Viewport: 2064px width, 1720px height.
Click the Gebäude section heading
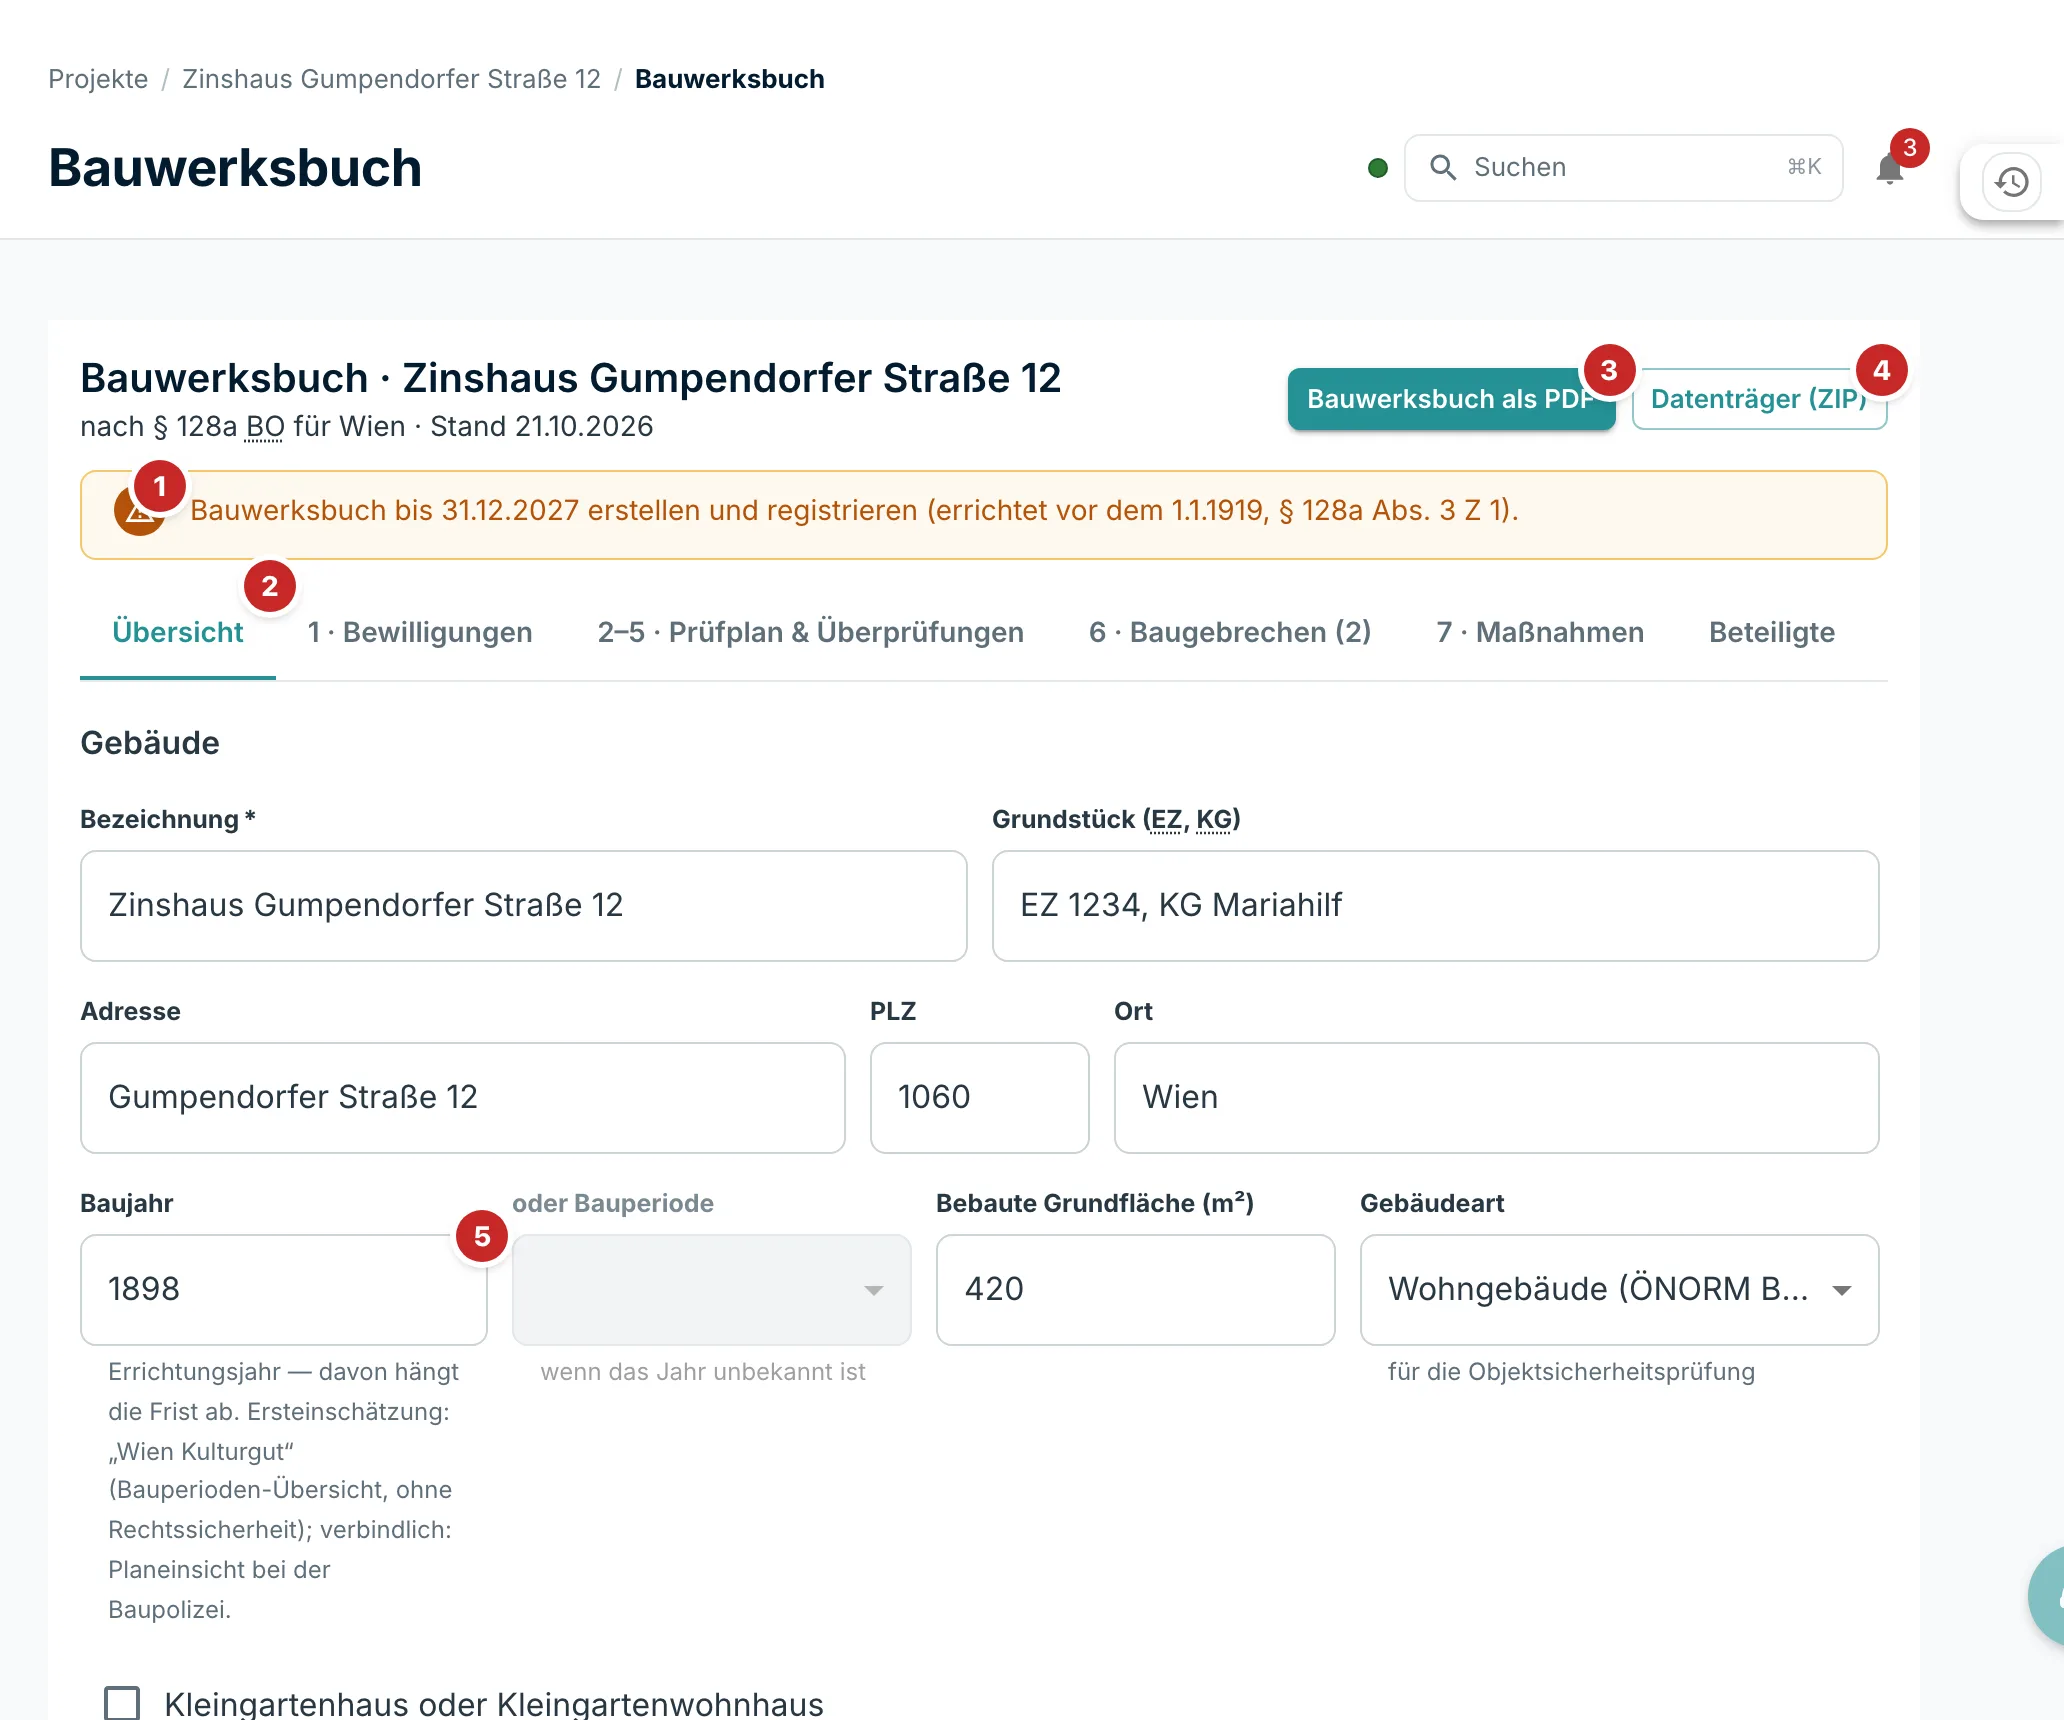click(x=150, y=743)
